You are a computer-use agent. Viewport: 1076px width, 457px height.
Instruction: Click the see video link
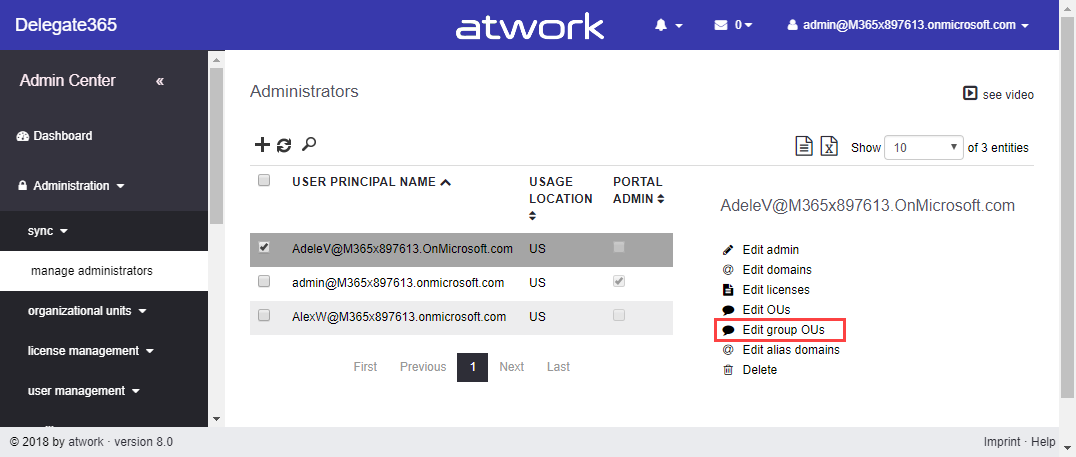coord(998,94)
